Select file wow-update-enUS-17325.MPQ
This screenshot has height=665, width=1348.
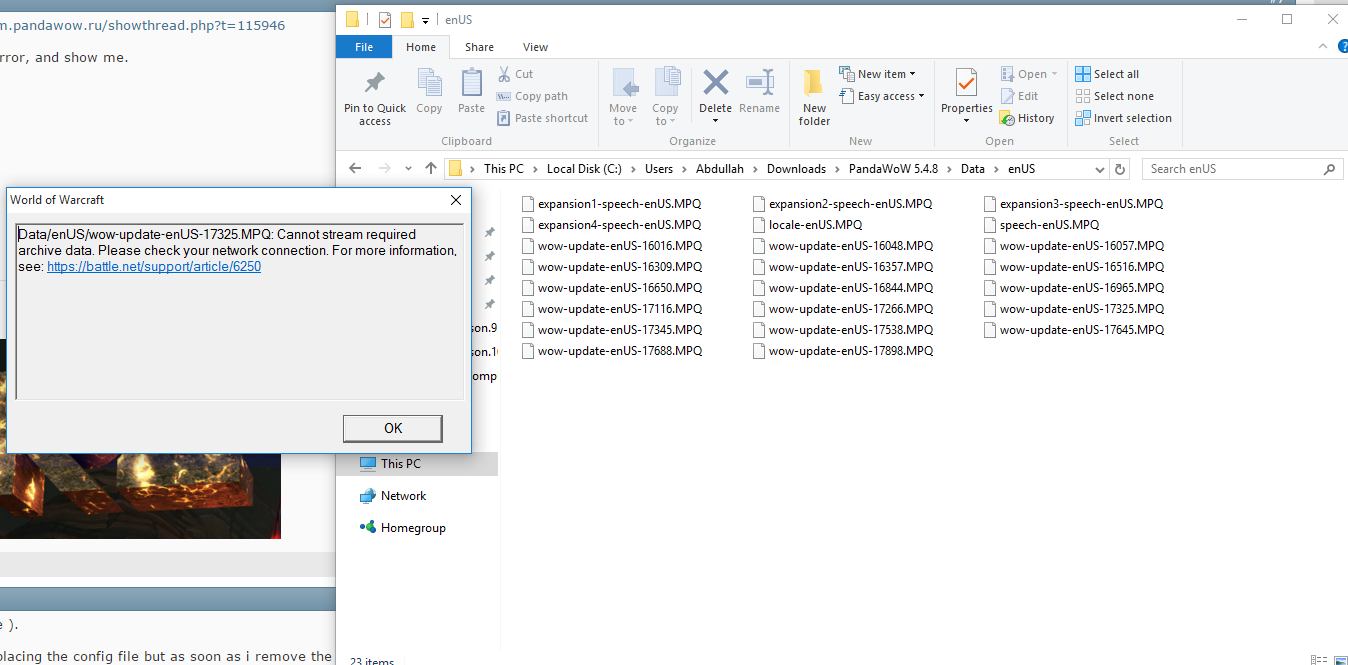pyautogui.click(x=1074, y=309)
